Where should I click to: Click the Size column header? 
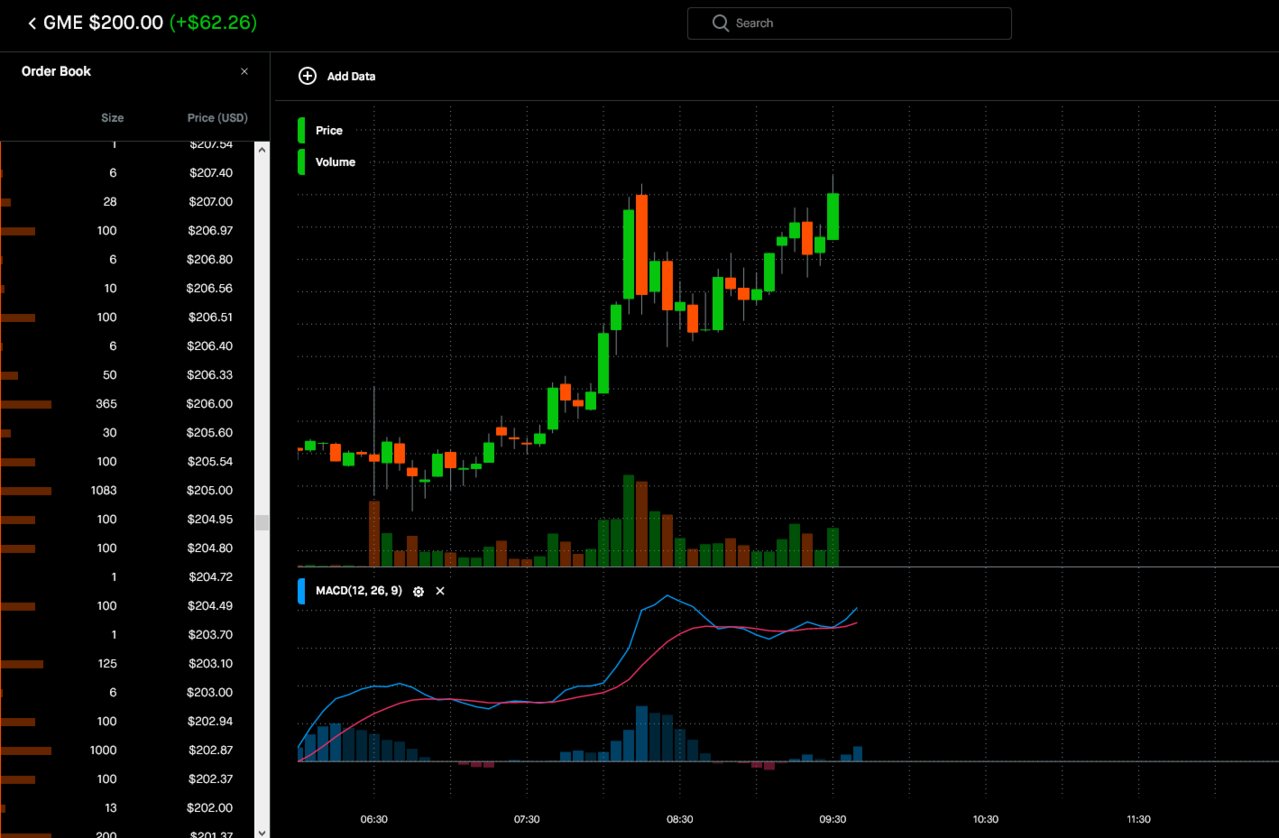pyautogui.click(x=112, y=118)
